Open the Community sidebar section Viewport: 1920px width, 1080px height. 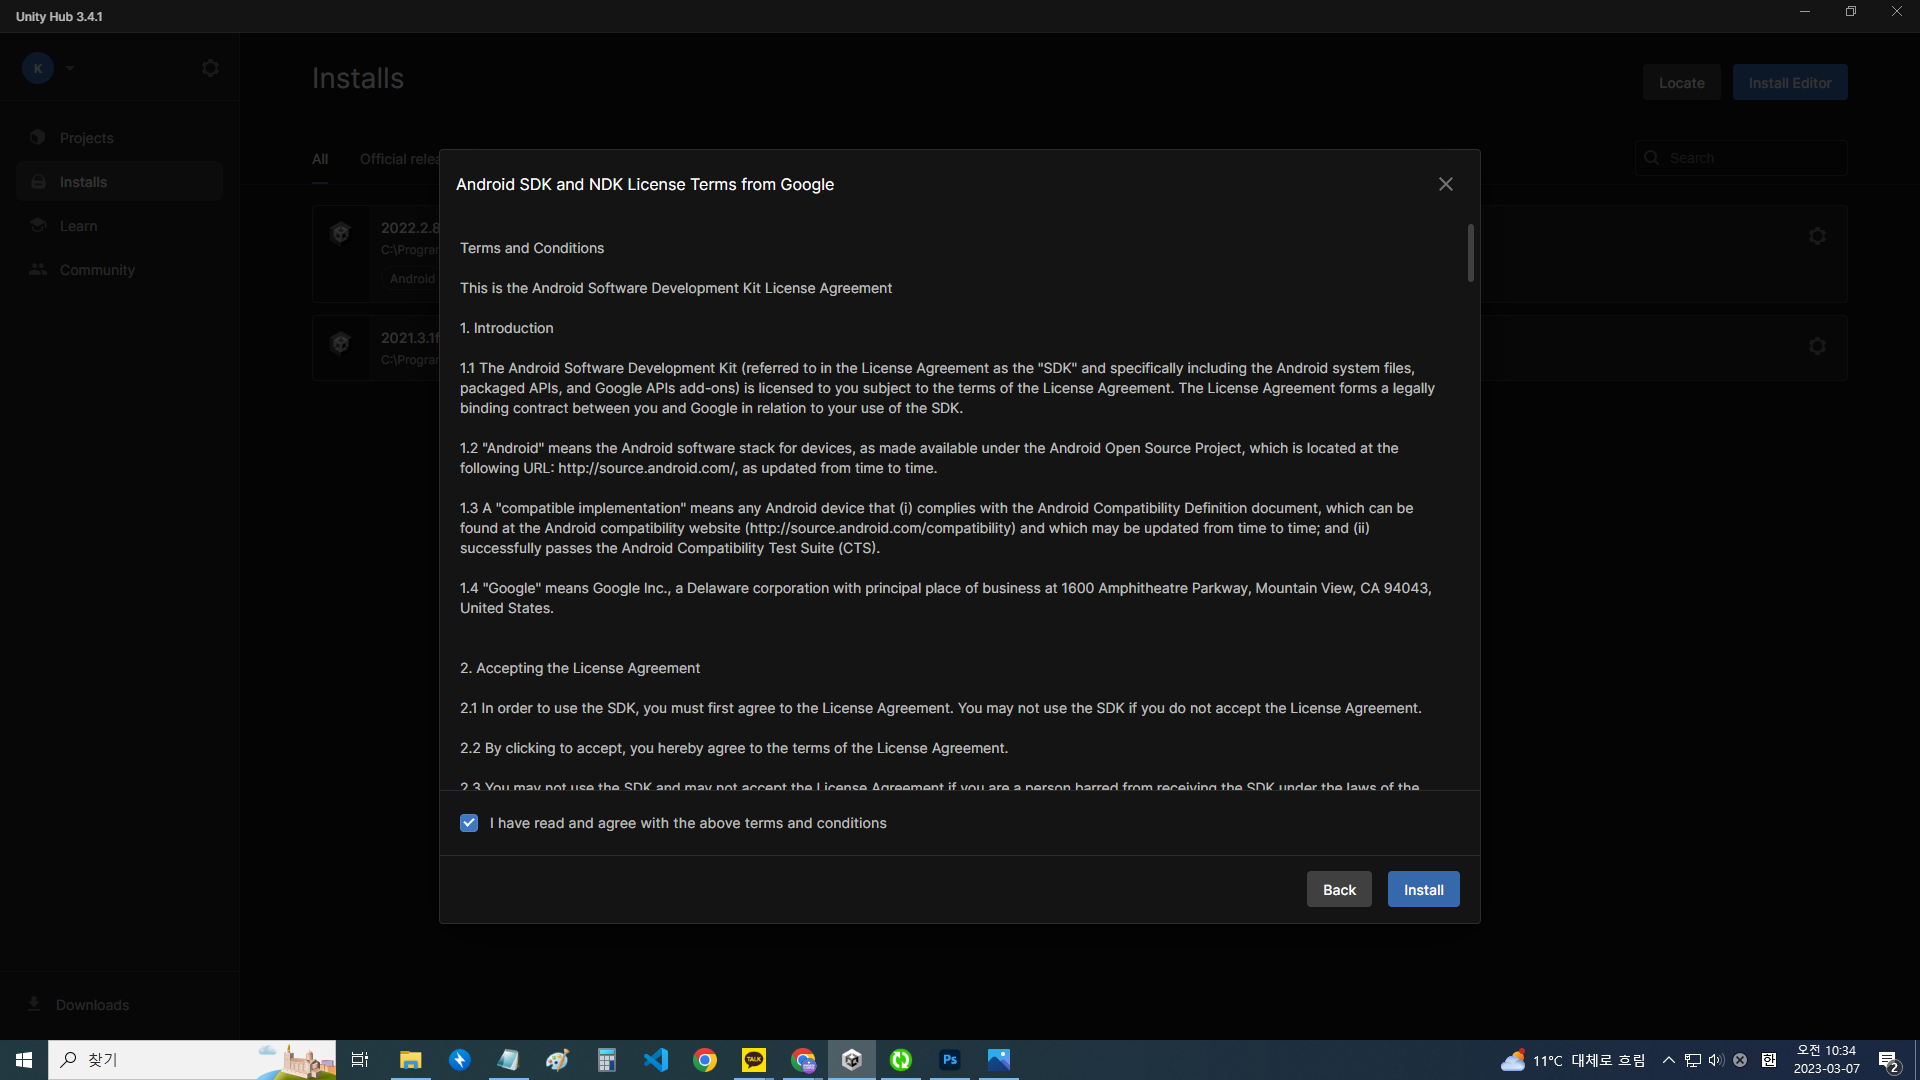(119, 270)
